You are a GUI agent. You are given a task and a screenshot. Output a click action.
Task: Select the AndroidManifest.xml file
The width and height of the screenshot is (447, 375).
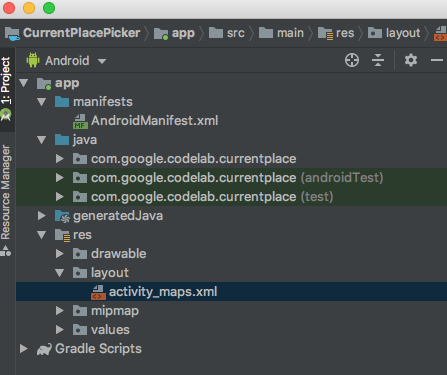click(x=155, y=121)
